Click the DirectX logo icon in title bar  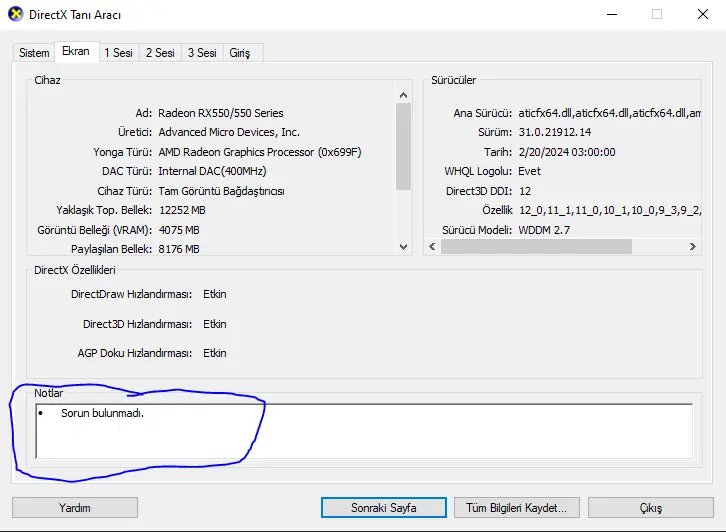click(x=15, y=14)
